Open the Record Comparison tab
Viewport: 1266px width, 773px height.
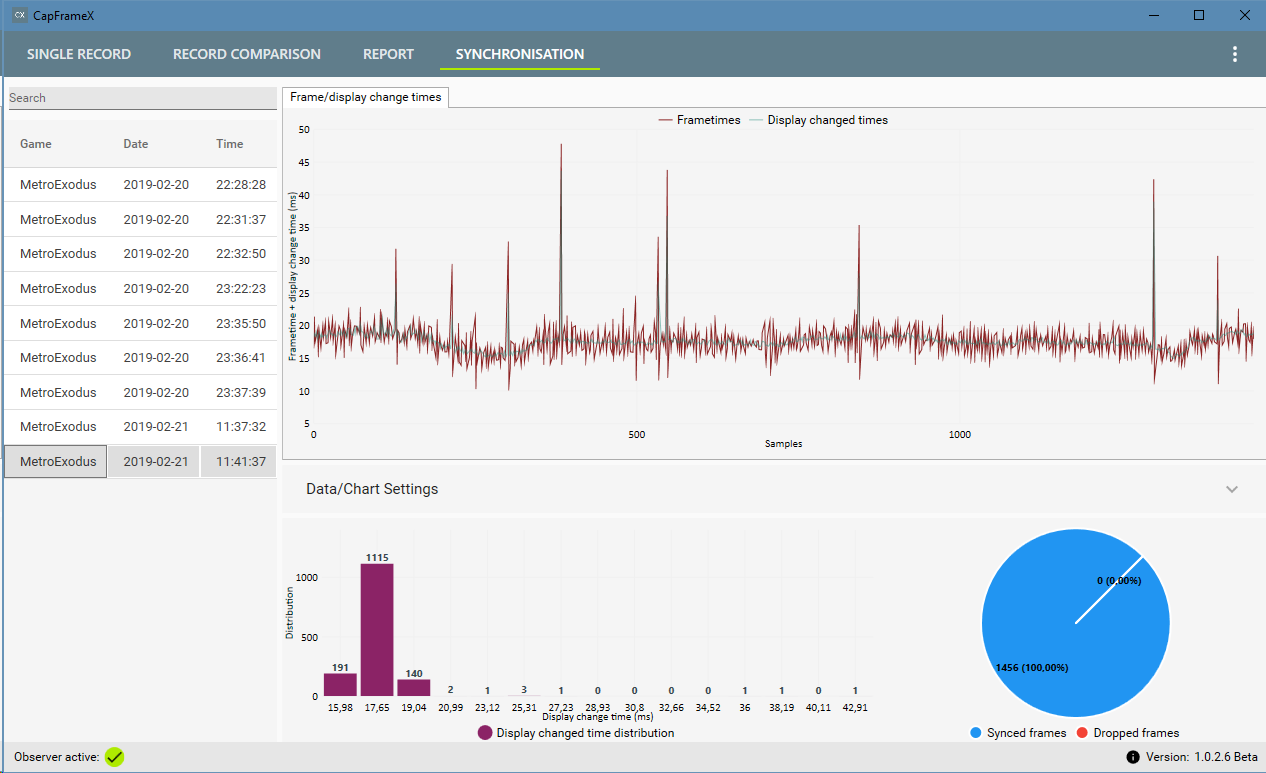[x=247, y=54]
